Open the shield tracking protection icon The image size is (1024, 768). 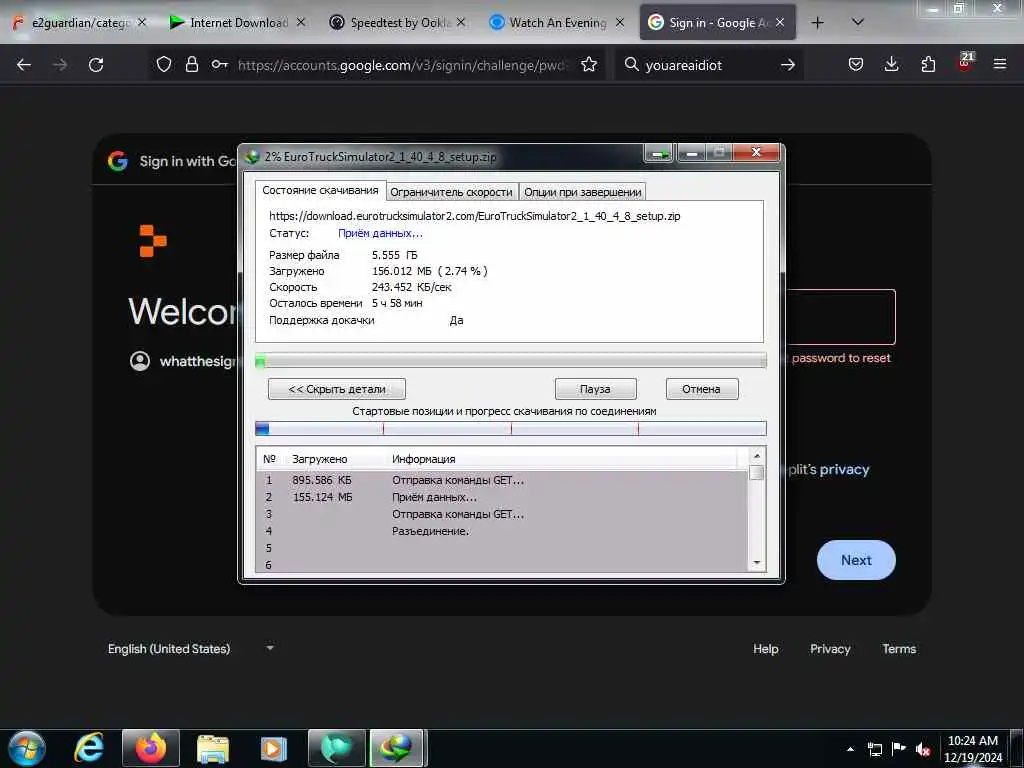[164, 64]
